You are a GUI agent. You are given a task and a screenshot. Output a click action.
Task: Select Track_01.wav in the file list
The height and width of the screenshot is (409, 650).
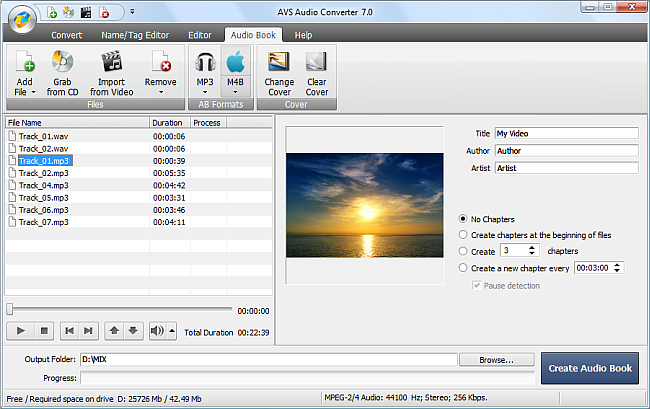pos(43,136)
